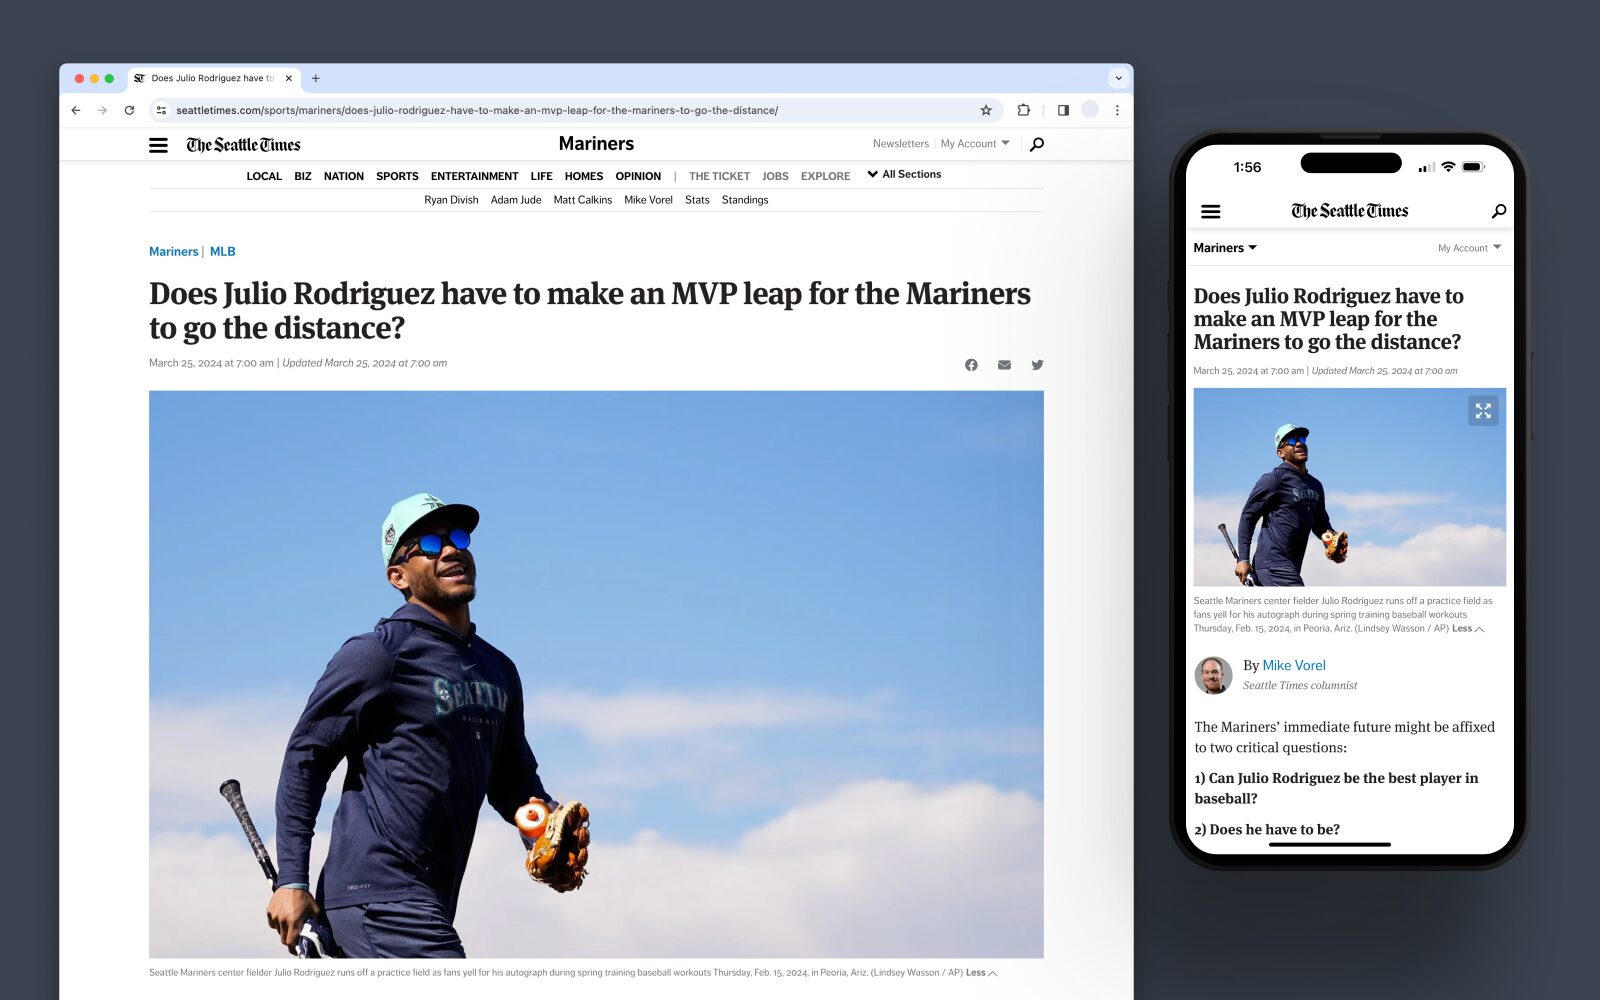This screenshot has width=1600, height=1000.
Task: Expand All Sections in desktop nav
Action: [x=904, y=174]
